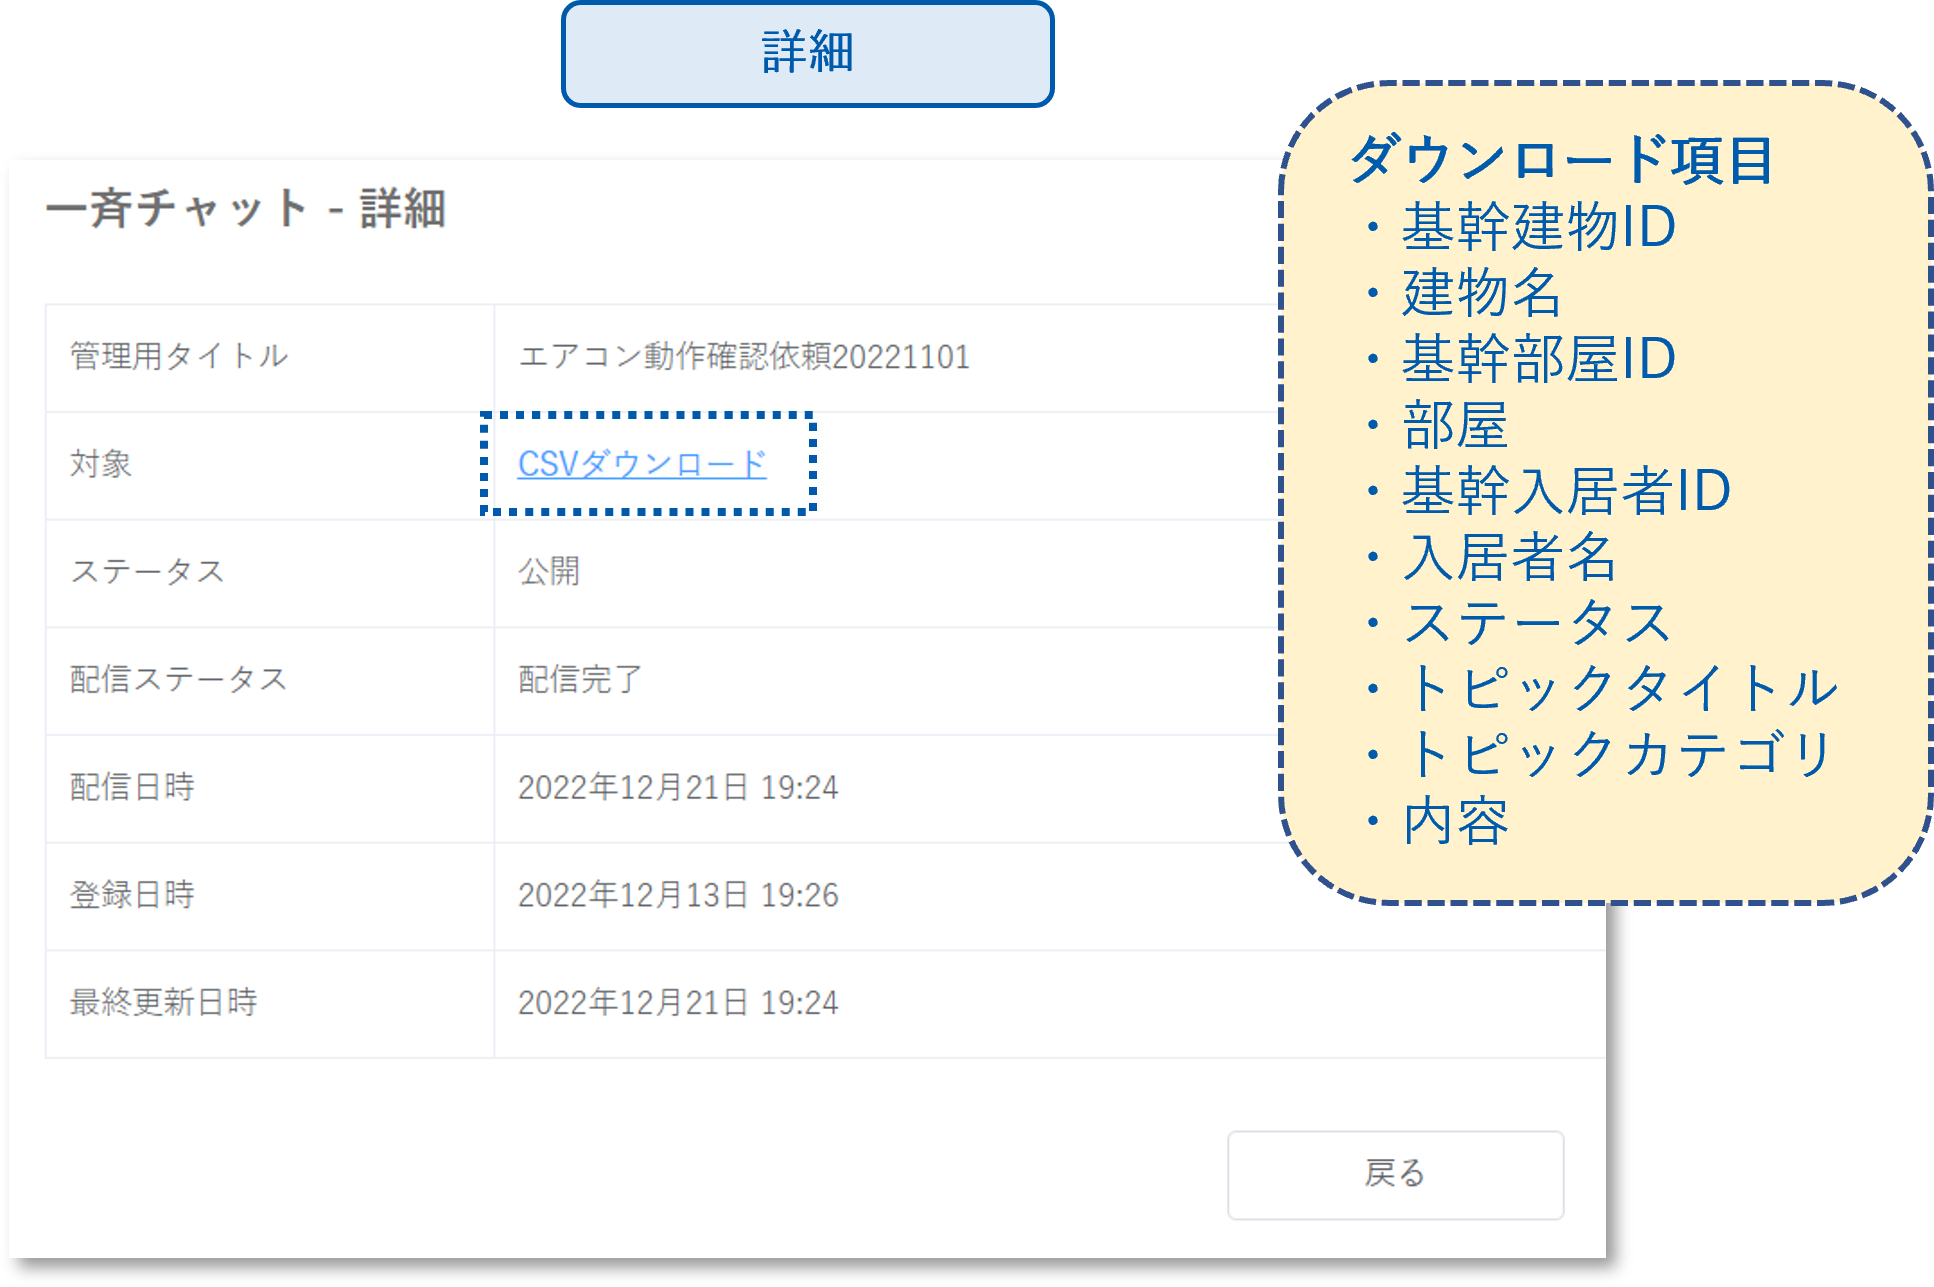The width and height of the screenshot is (1934, 1287).
Task: Click the 最終更新日時 row label
Action: click(x=164, y=1002)
